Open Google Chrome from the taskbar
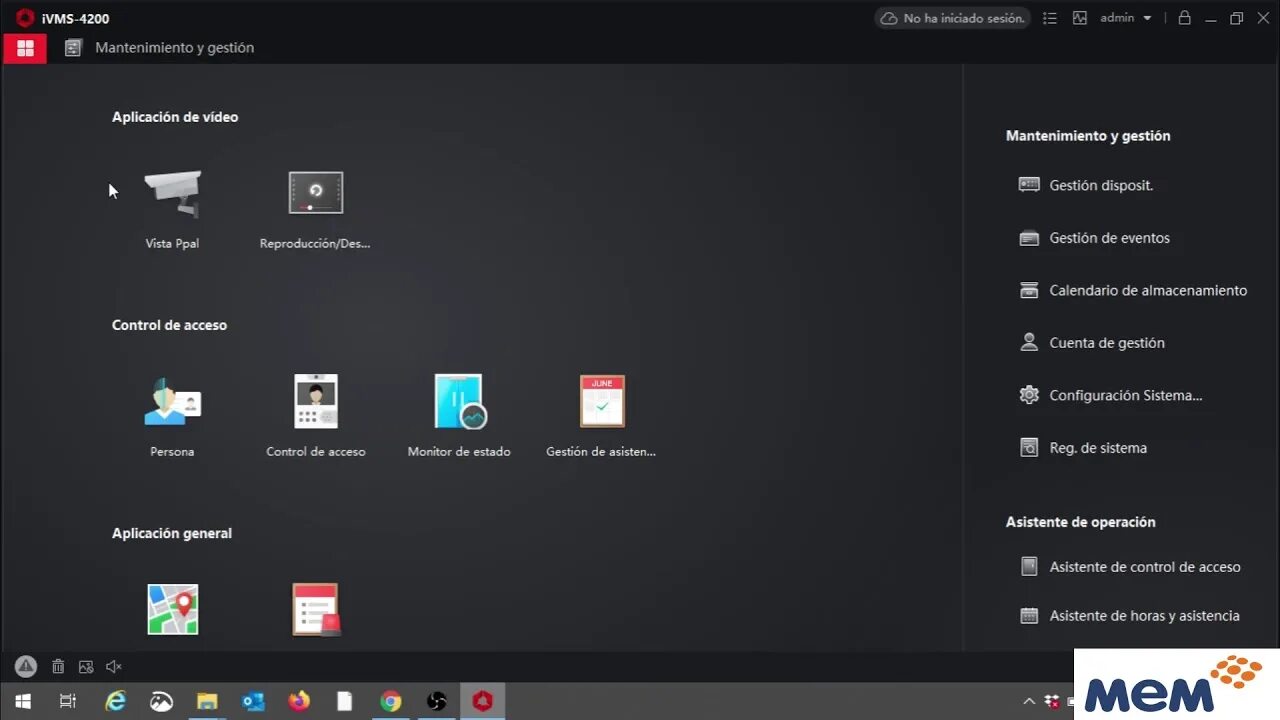Viewport: 1280px width, 720px height. click(x=391, y=702)
